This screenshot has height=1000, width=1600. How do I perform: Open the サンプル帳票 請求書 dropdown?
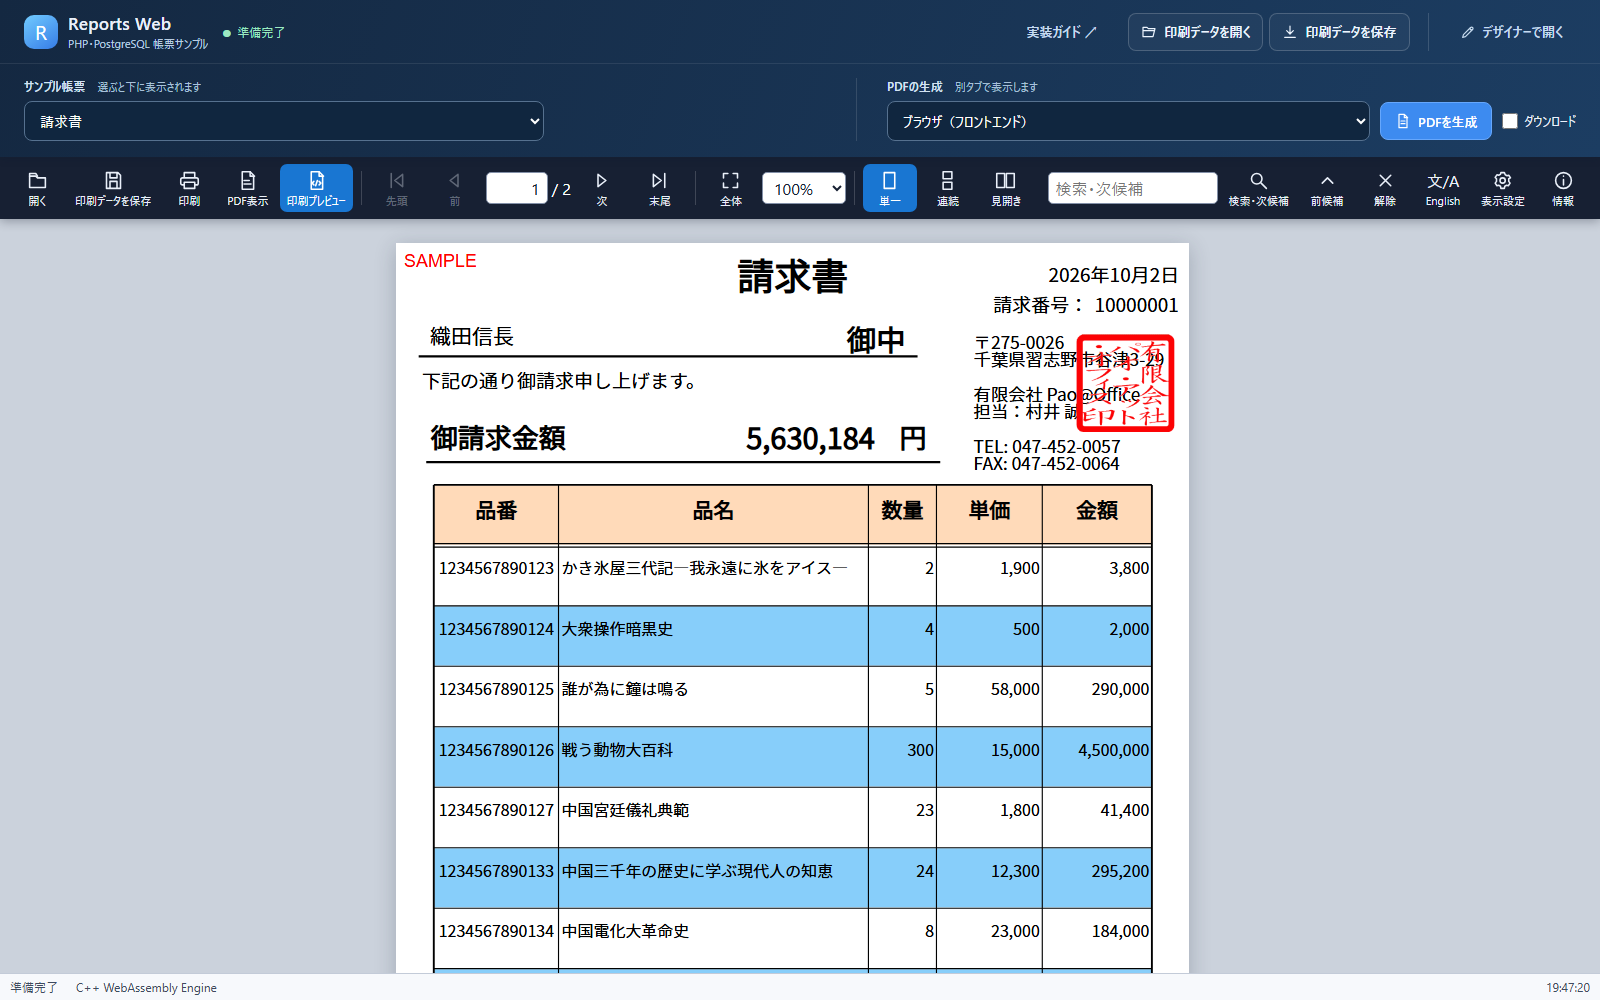pos(284,121)
